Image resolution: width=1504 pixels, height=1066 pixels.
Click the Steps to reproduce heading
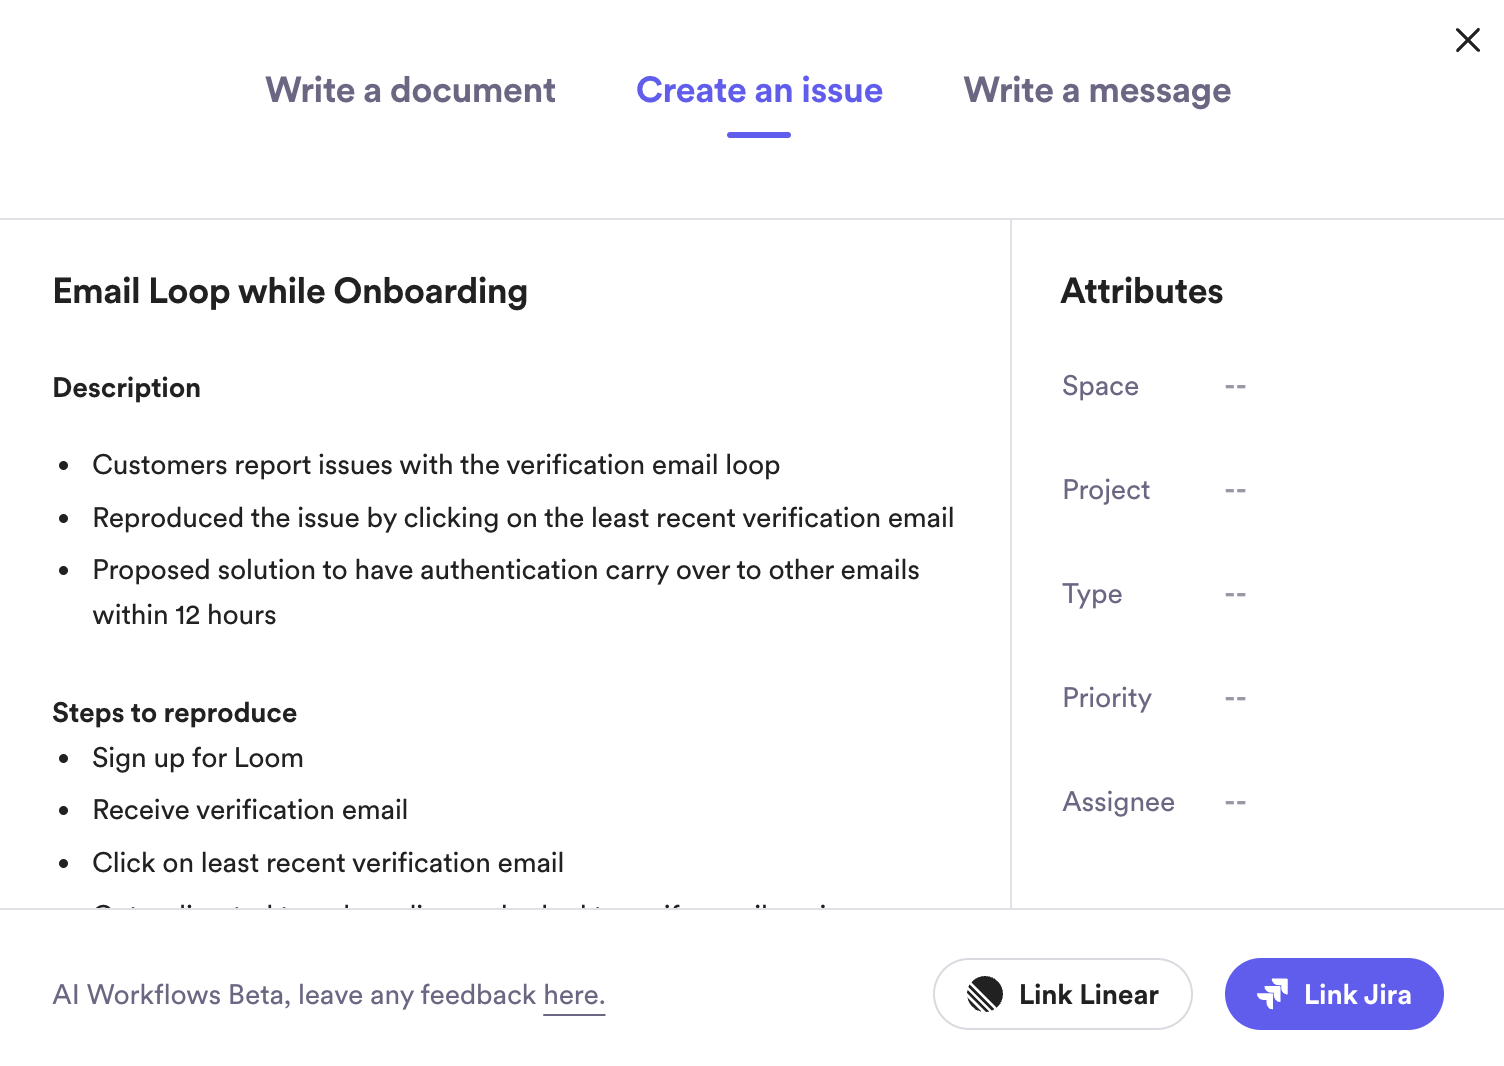pos(175,713)
